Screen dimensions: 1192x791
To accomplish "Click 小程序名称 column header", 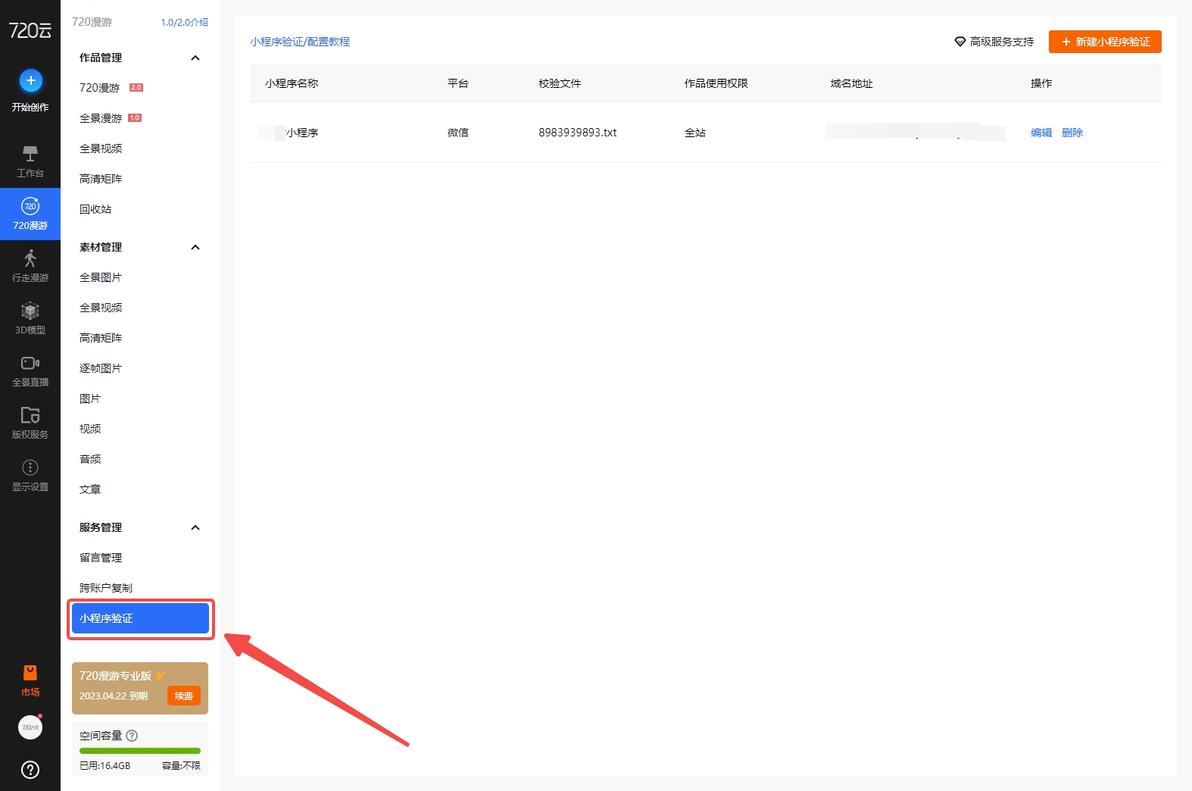I will coord(291,84).
